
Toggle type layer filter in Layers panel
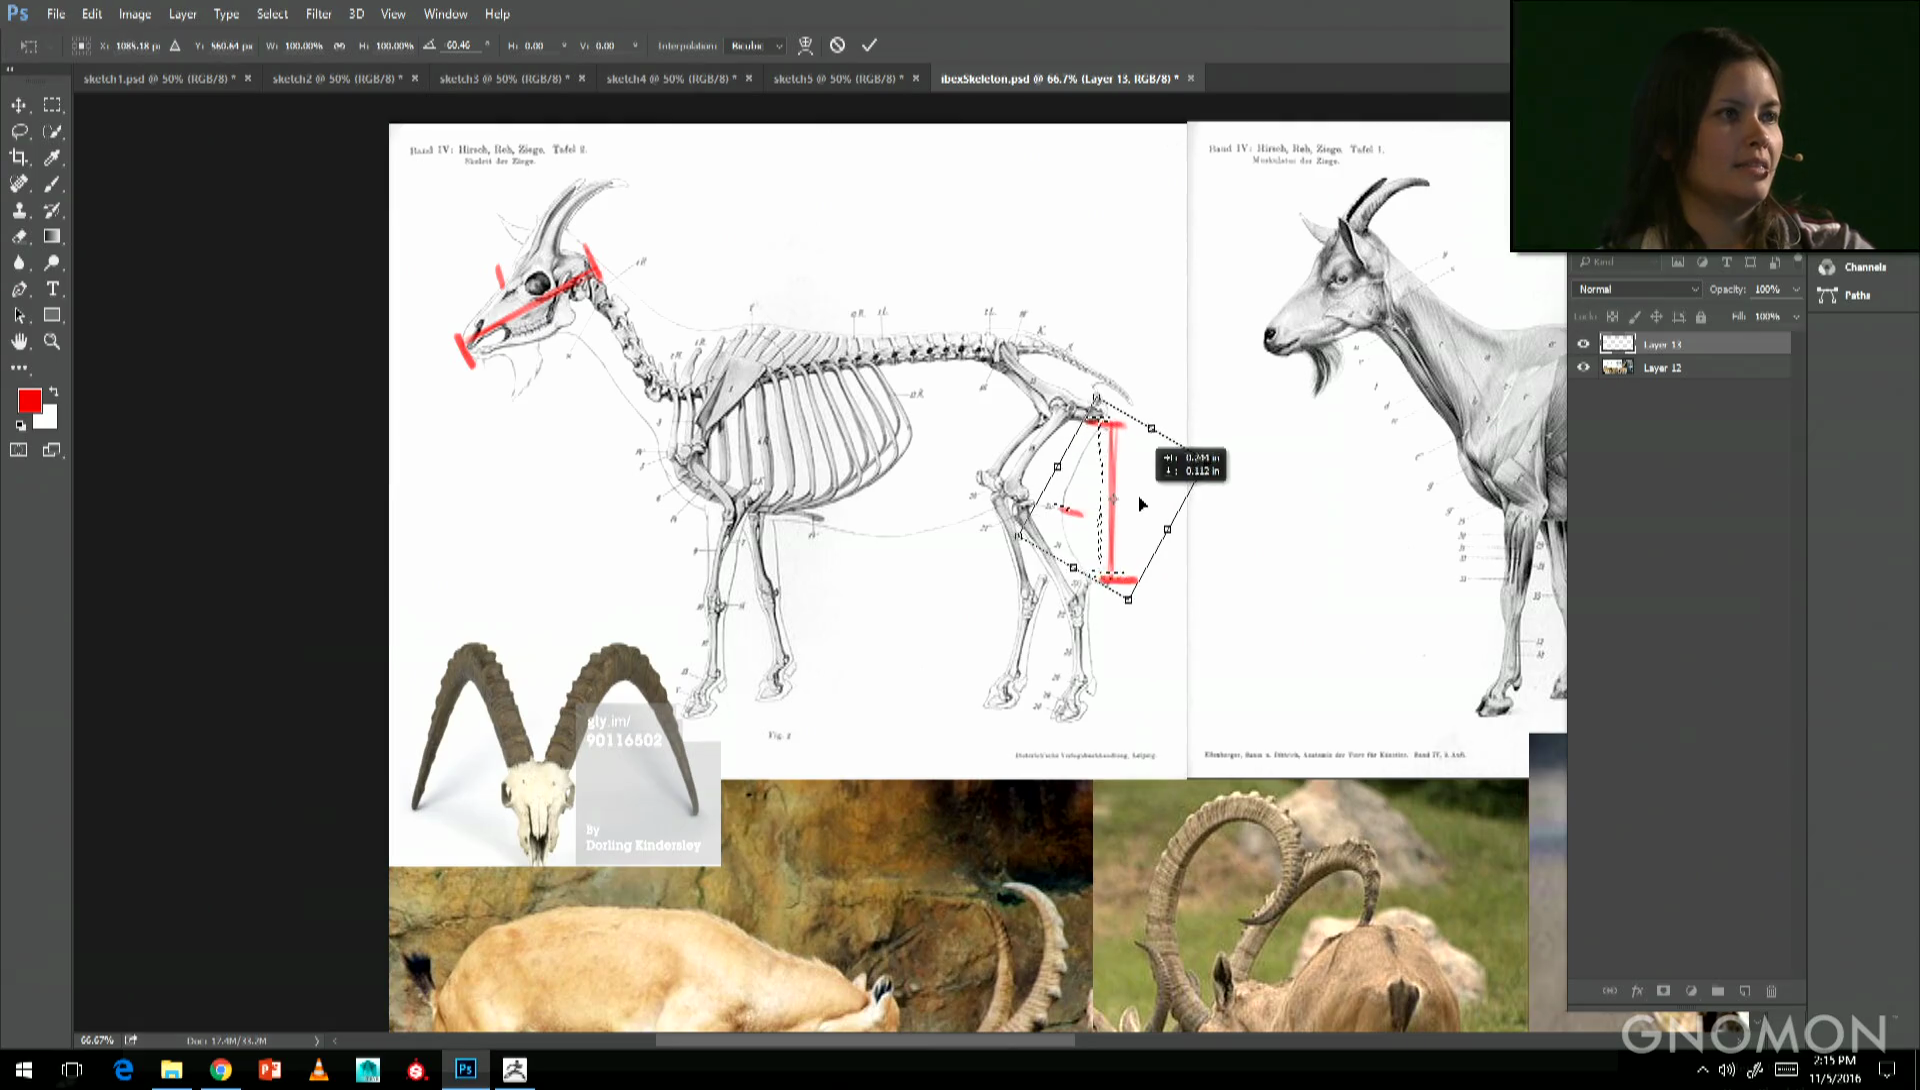[x=1726, y=262]
